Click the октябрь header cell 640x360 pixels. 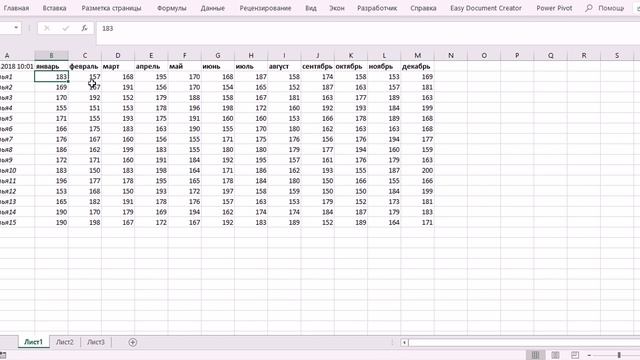(x=351, y=66)
